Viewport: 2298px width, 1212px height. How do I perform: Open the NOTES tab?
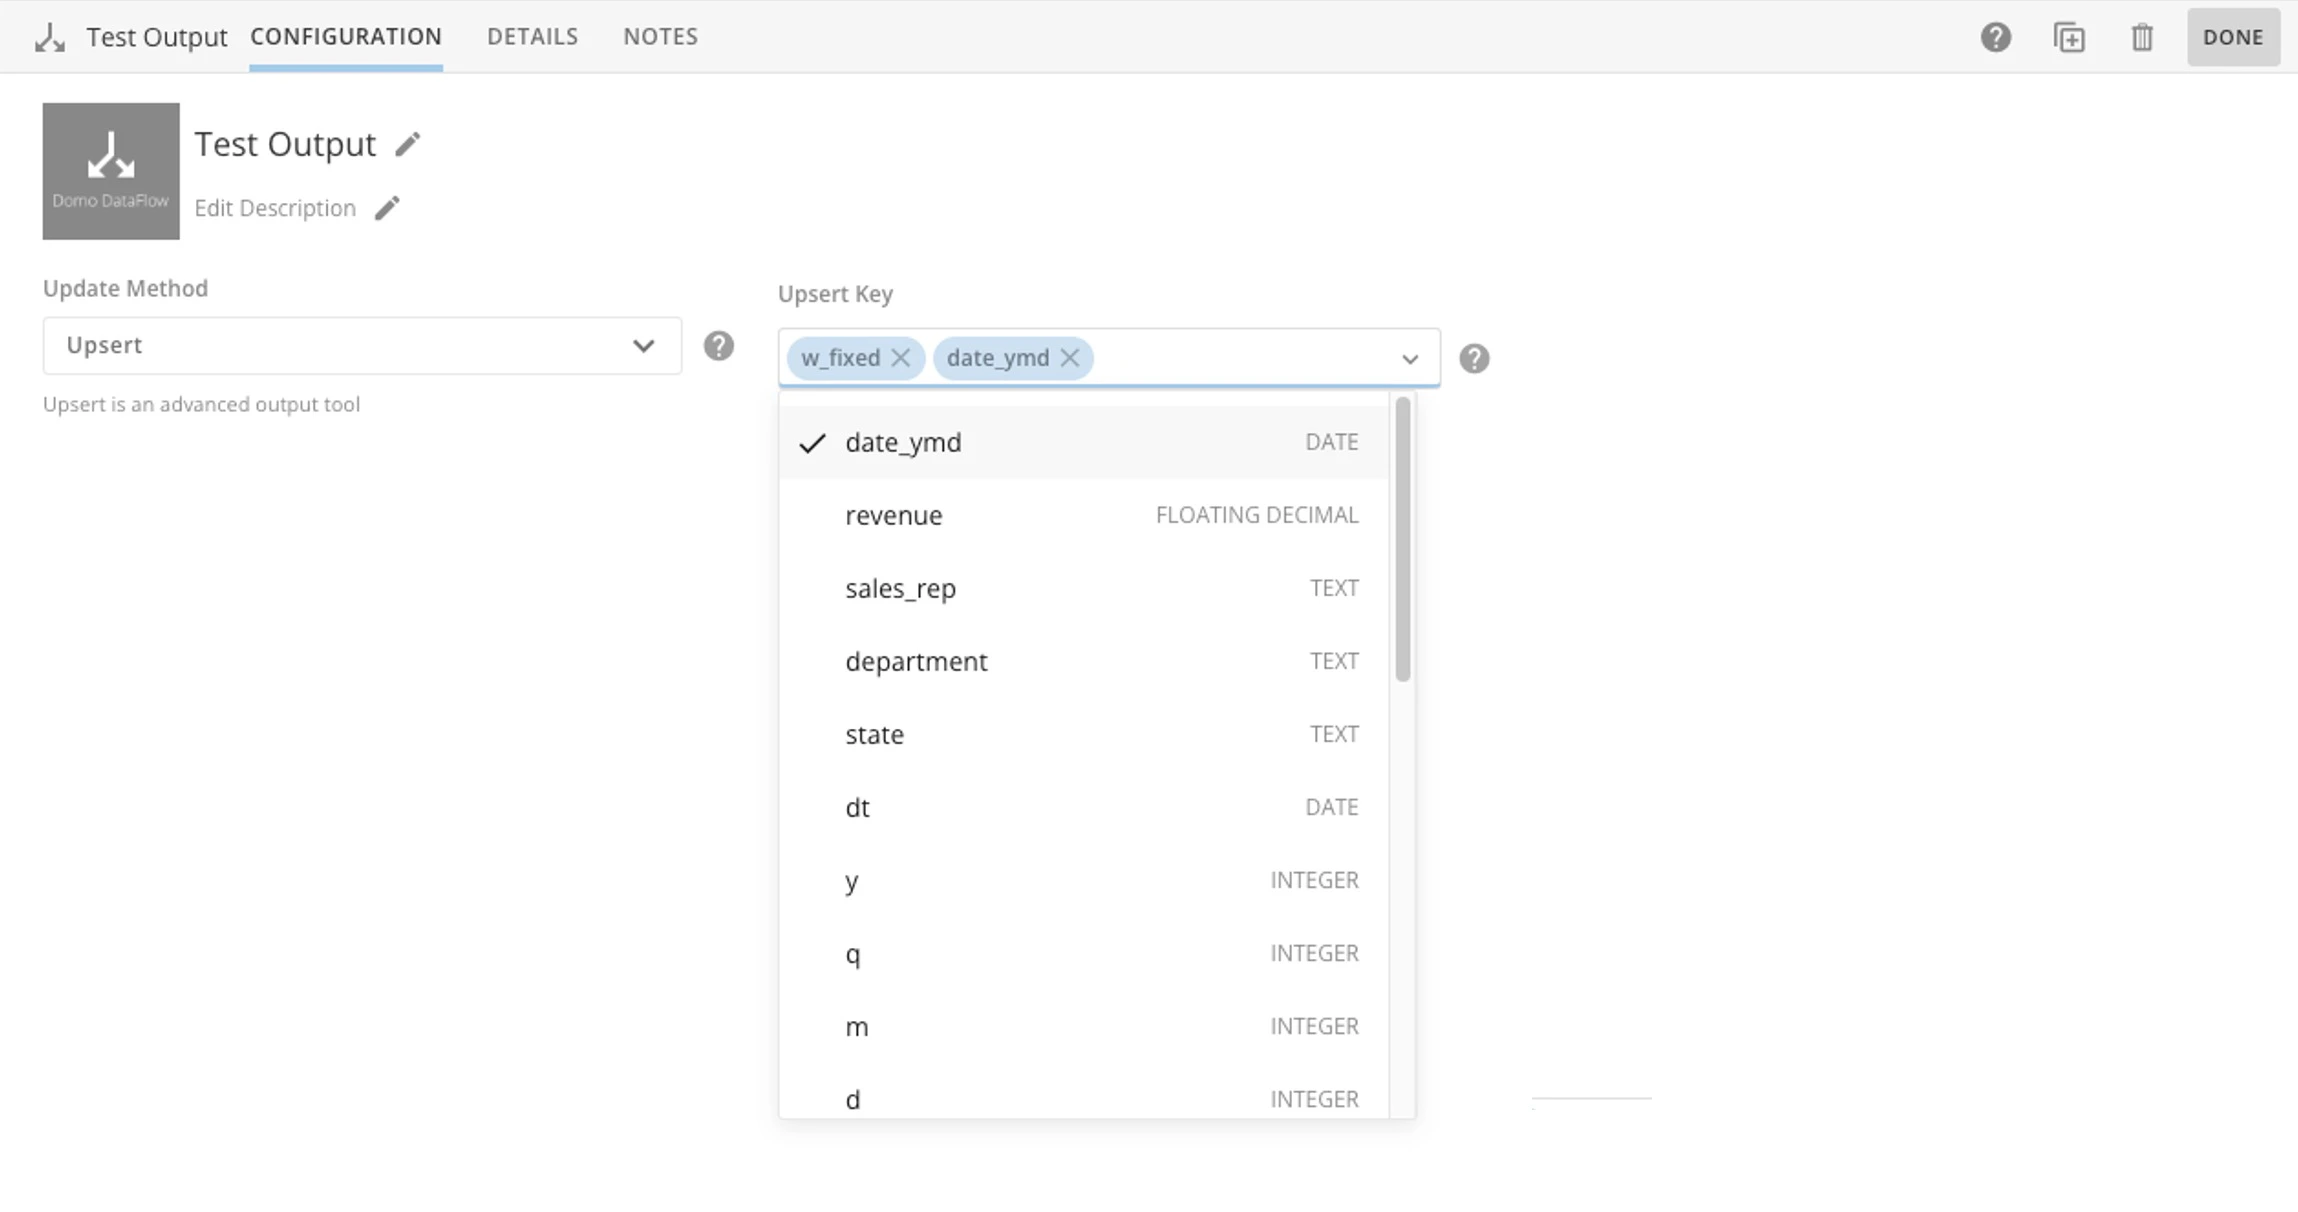[x=660, y=36]
